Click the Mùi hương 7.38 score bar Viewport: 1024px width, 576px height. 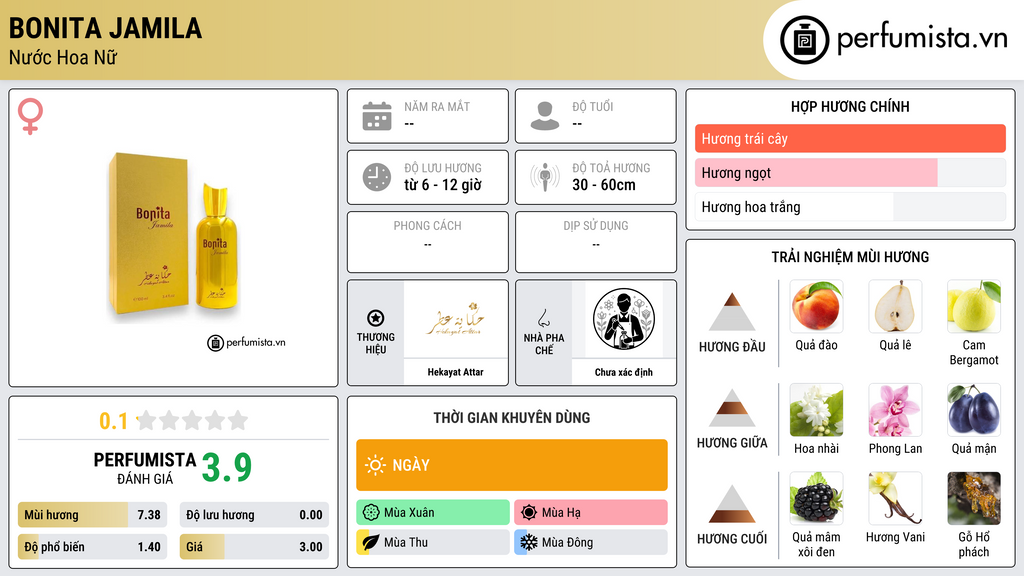tap(92, 515)
